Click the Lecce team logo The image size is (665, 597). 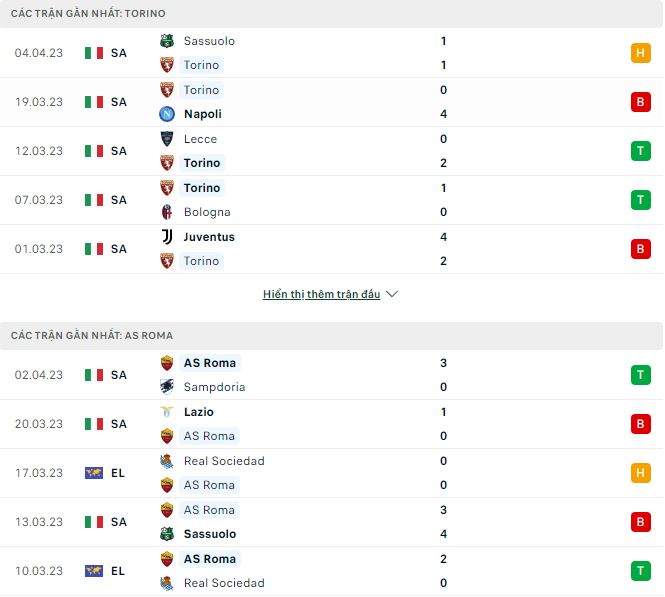(x=167, y=139)
